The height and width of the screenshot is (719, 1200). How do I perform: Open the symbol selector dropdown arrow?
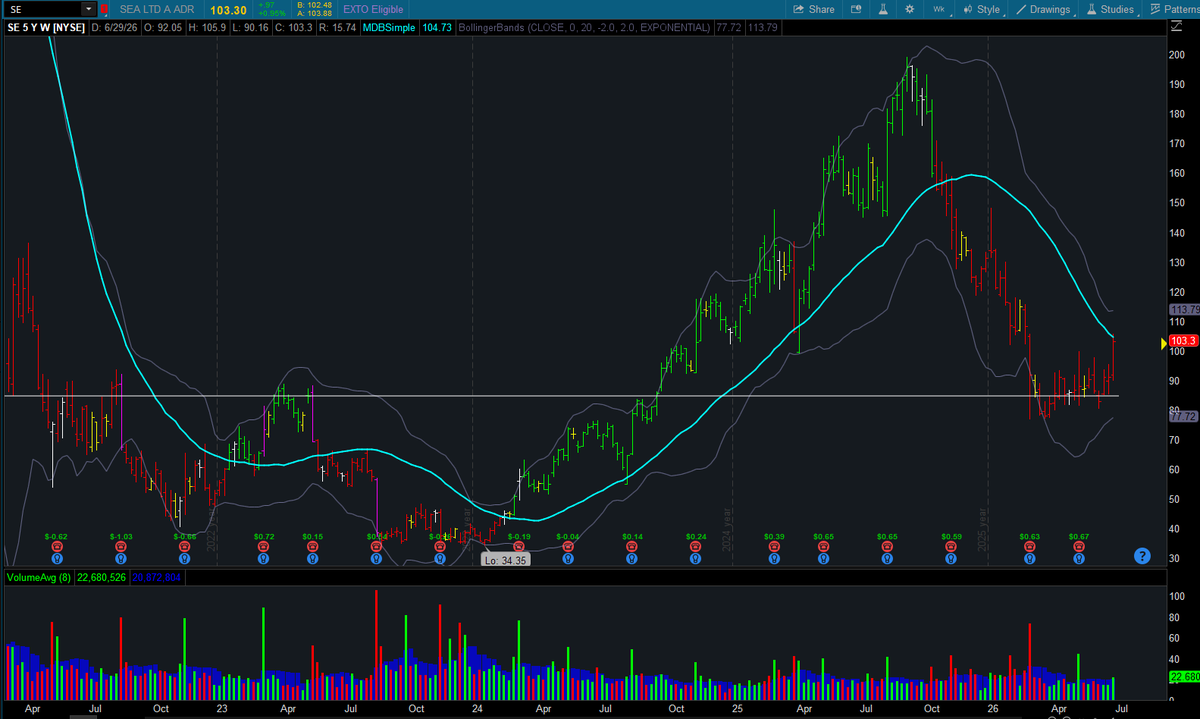pos(88,9)
